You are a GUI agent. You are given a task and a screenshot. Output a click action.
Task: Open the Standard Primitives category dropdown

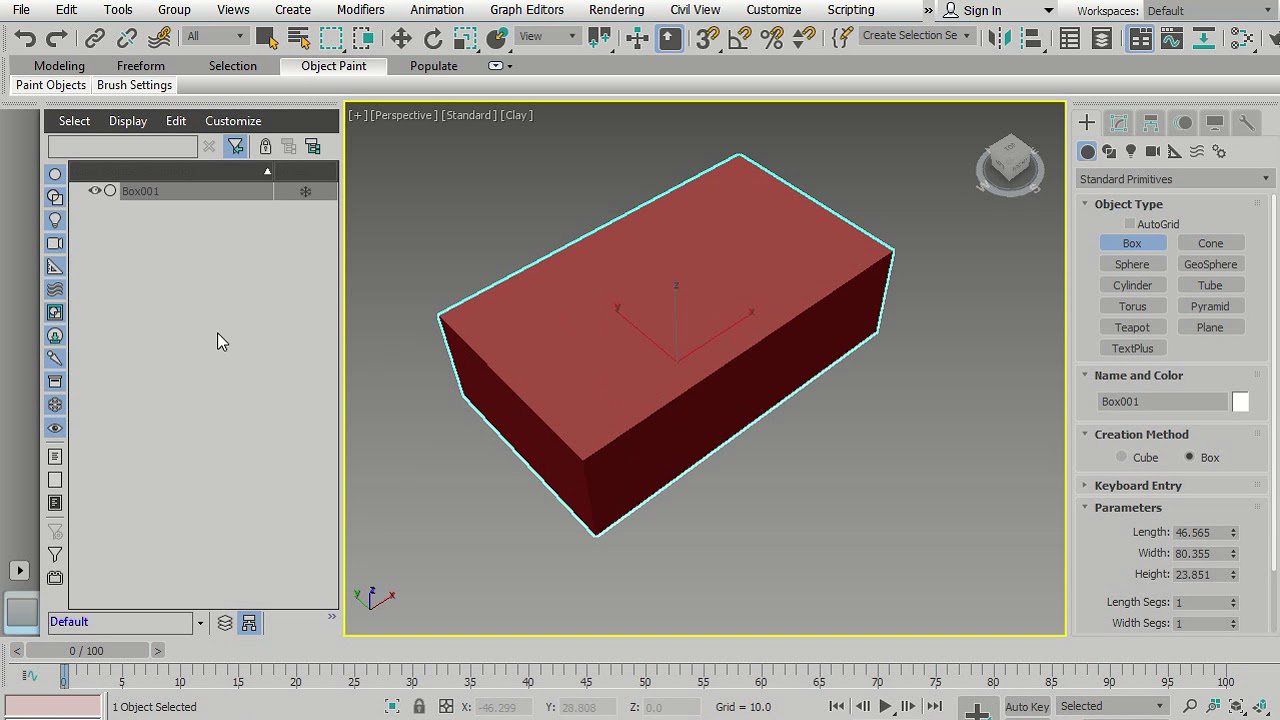tap(1174, 179)
